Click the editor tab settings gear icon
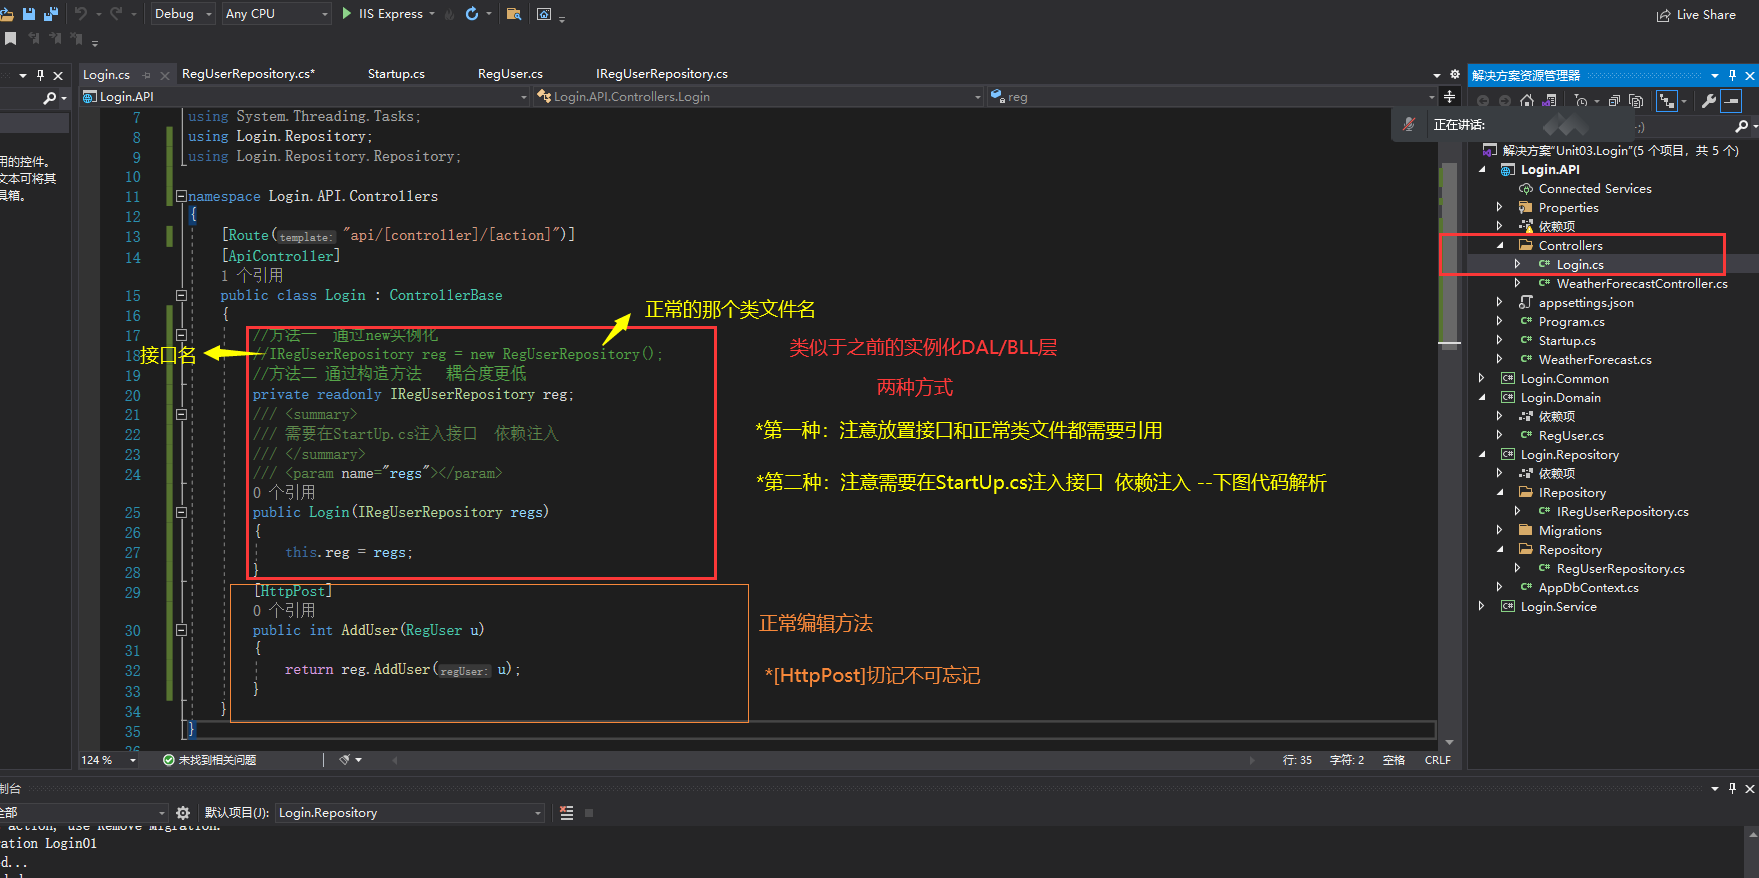The width and height of the screenshot is (1759, 878). (x=1454, y=74)
